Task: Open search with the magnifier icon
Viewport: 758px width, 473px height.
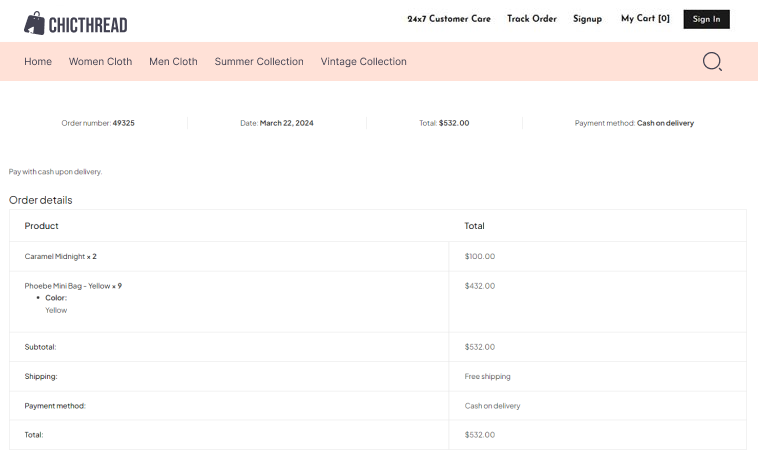Action: click(712, 62)
